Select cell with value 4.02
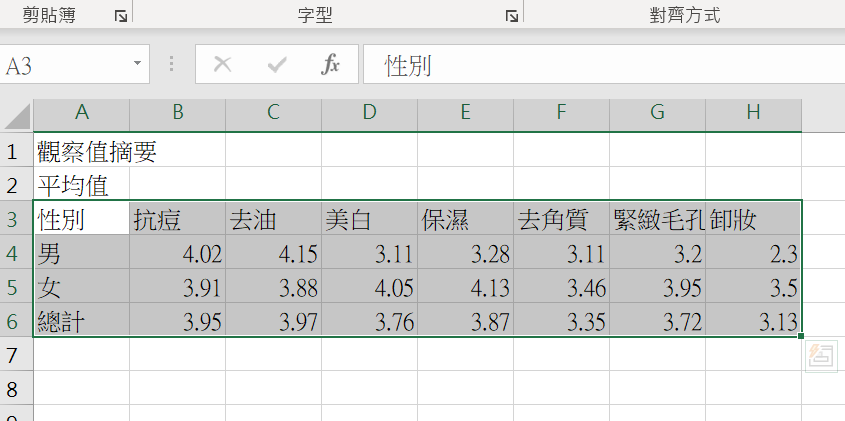 click(177, 253)
